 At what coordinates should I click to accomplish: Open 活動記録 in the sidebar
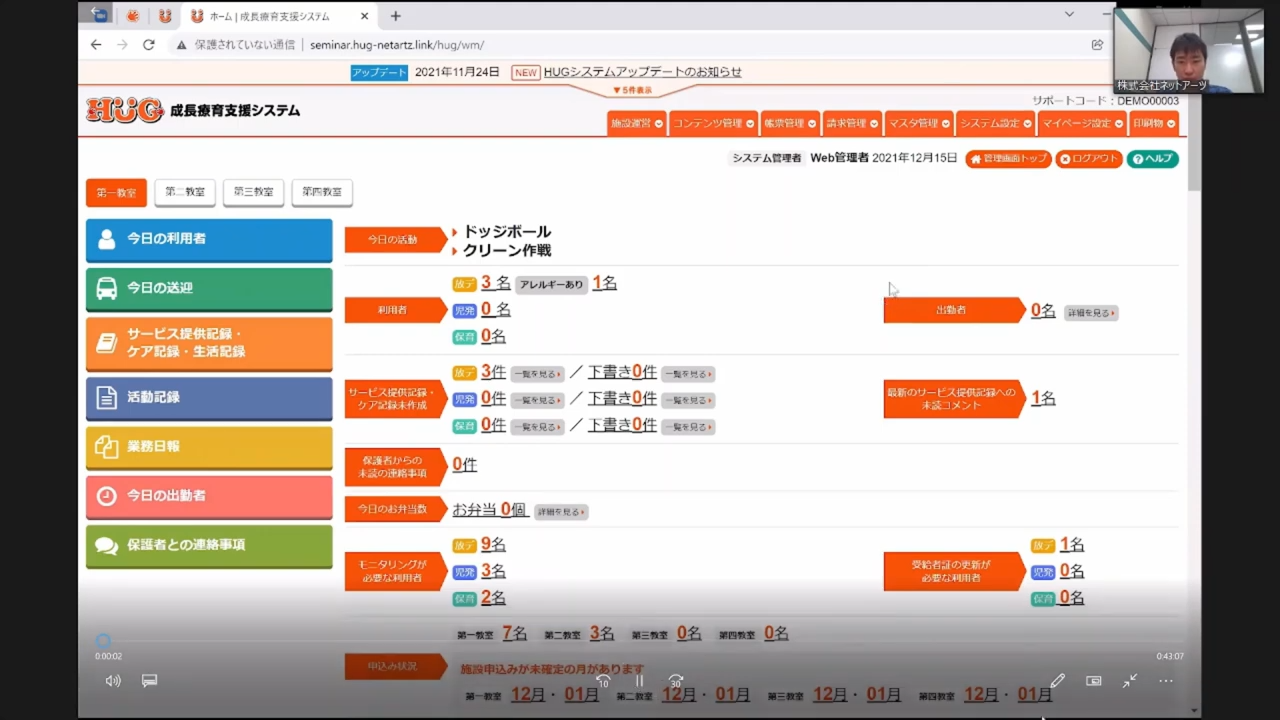[x=209, y=398]
